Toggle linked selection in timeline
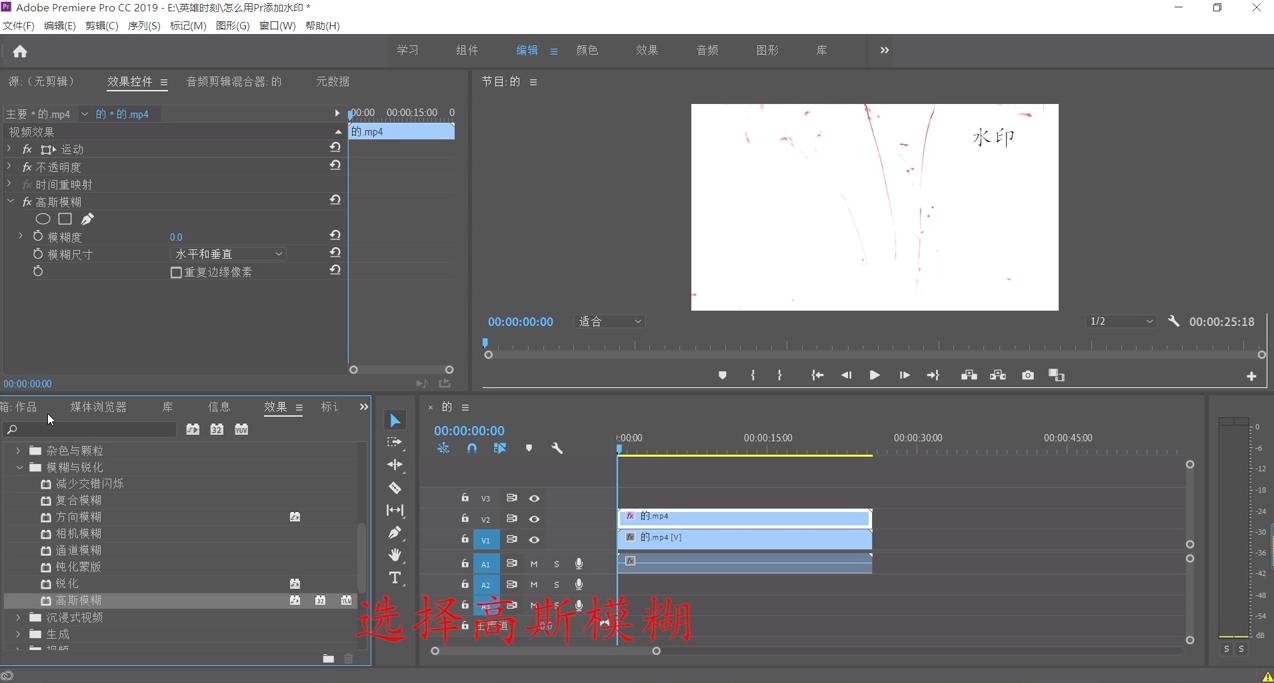Image resolution: width=1274 pixels, height=683 pixels. 500,449
